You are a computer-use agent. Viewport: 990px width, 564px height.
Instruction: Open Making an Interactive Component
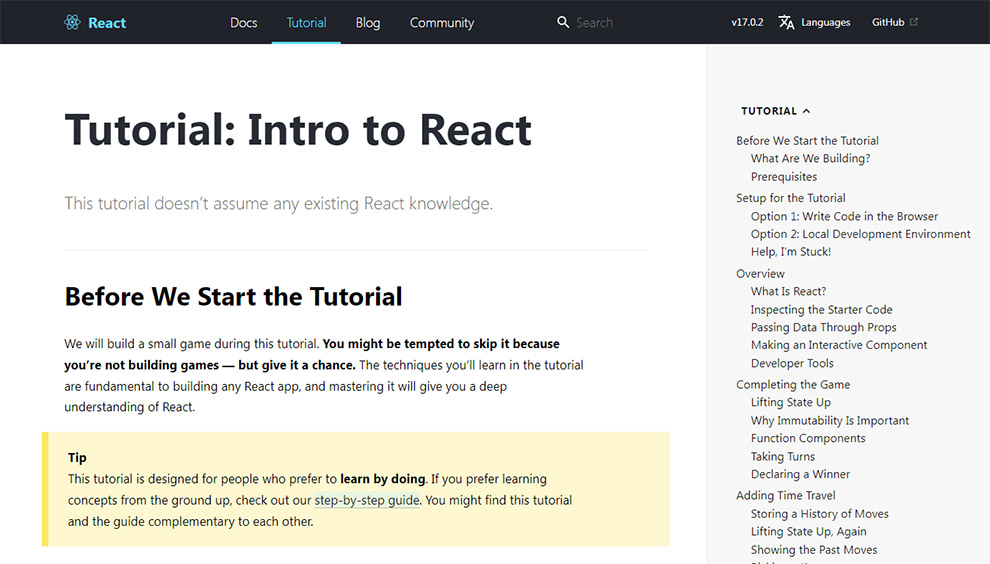tap(839, 345)
